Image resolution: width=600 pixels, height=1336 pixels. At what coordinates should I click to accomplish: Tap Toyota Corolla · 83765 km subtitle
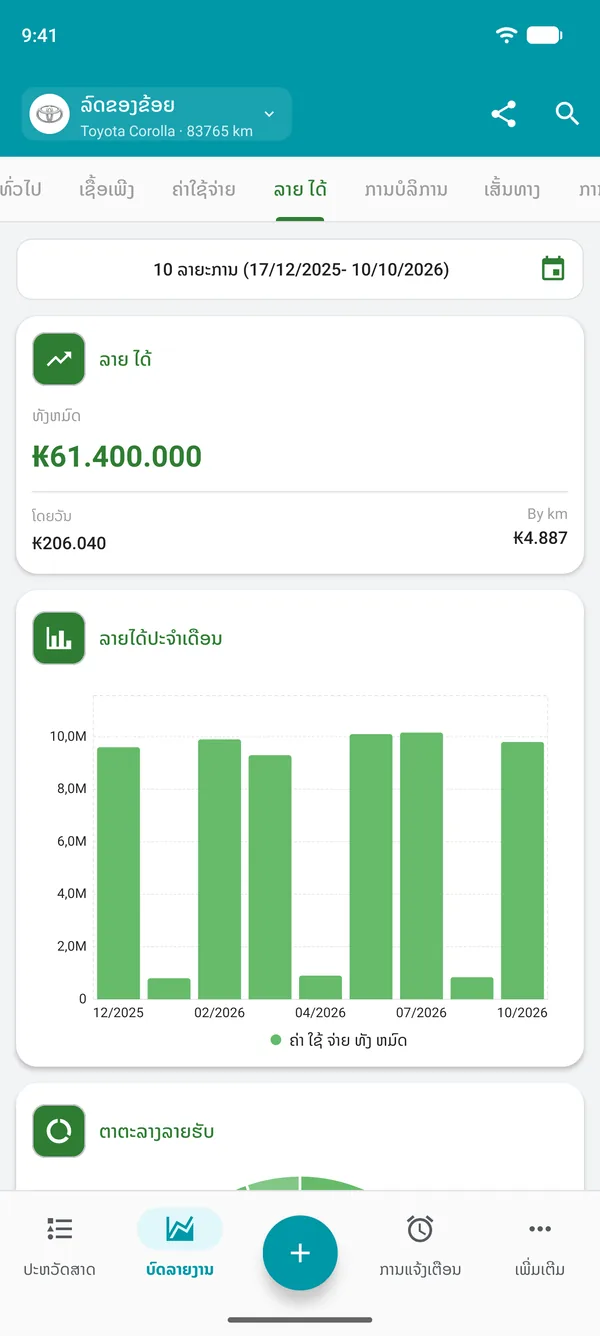pyautogui.click(x=166, y=131)
